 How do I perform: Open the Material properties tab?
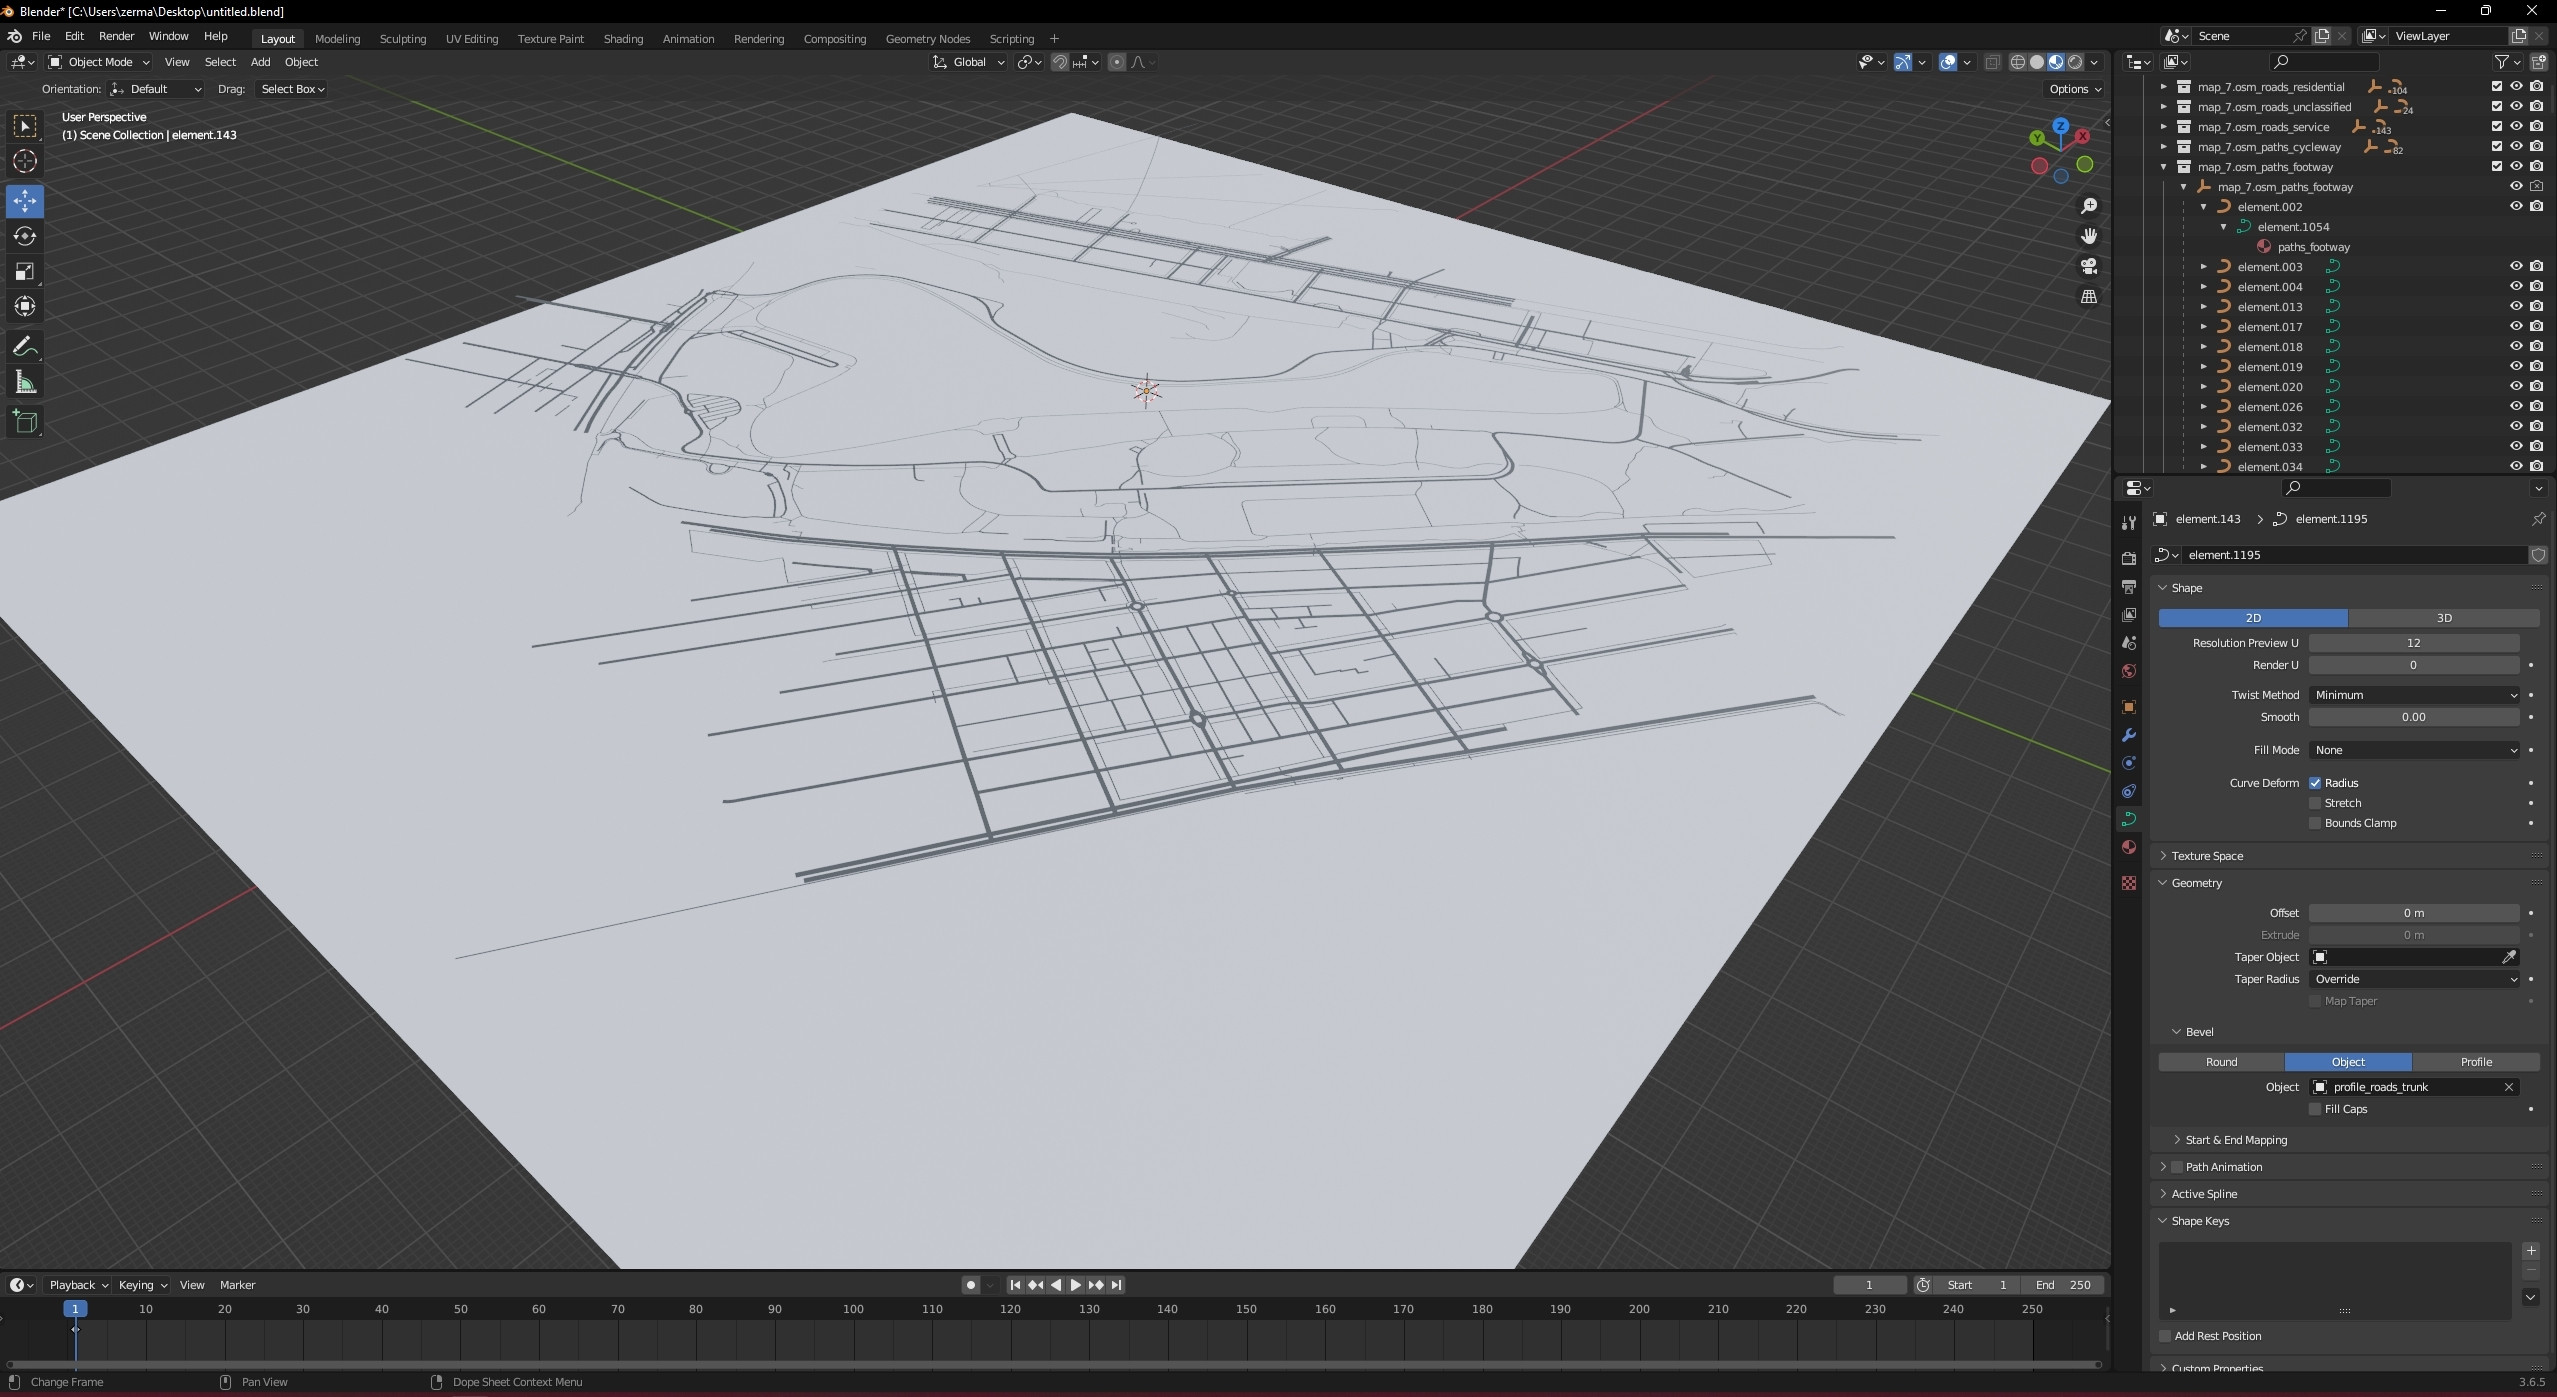[x=2129, y=847]
